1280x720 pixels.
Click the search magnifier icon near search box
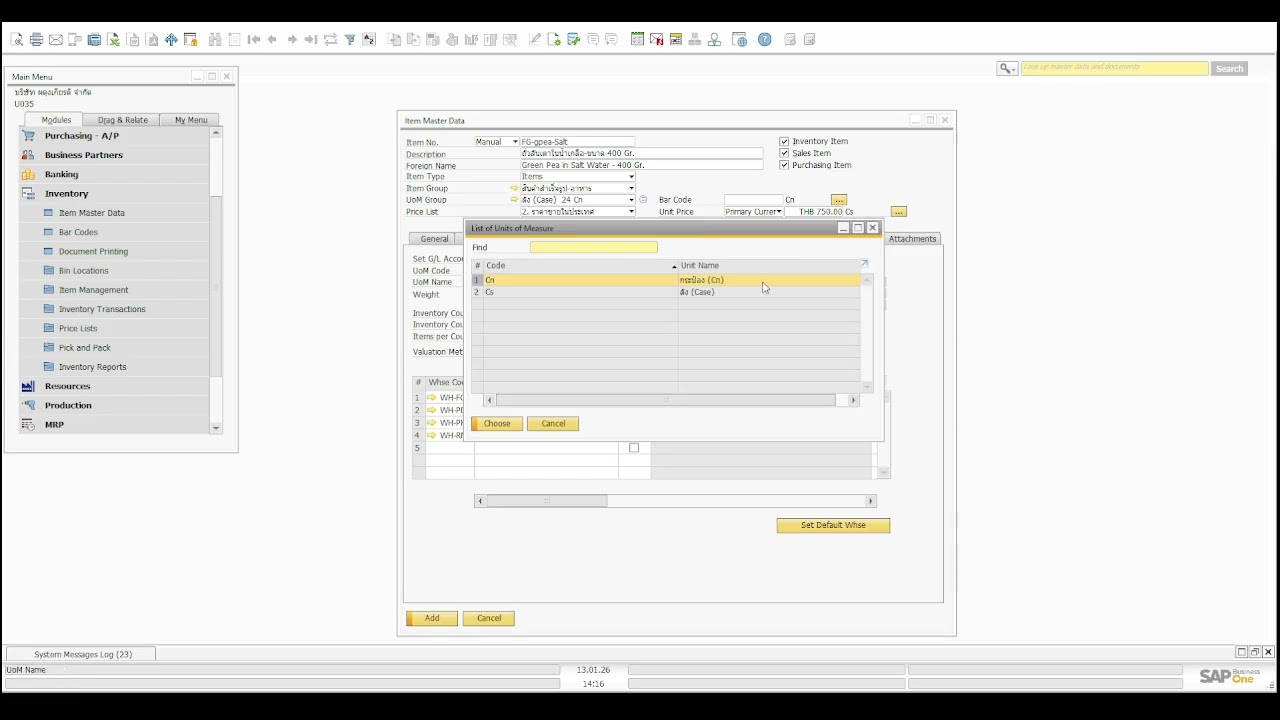point(1007,68)
